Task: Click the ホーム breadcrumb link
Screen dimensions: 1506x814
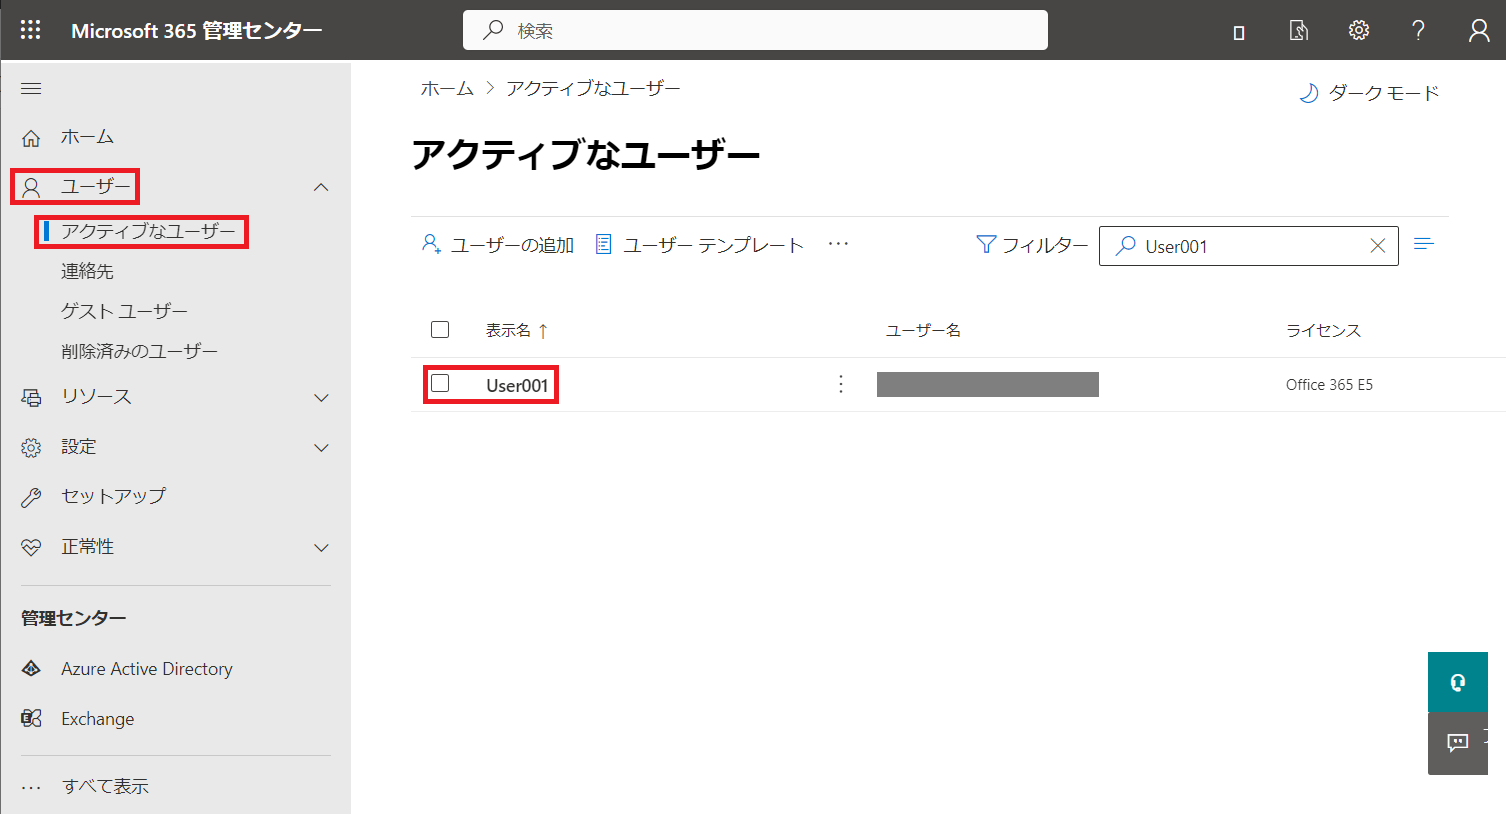Action: coord(447,88)
